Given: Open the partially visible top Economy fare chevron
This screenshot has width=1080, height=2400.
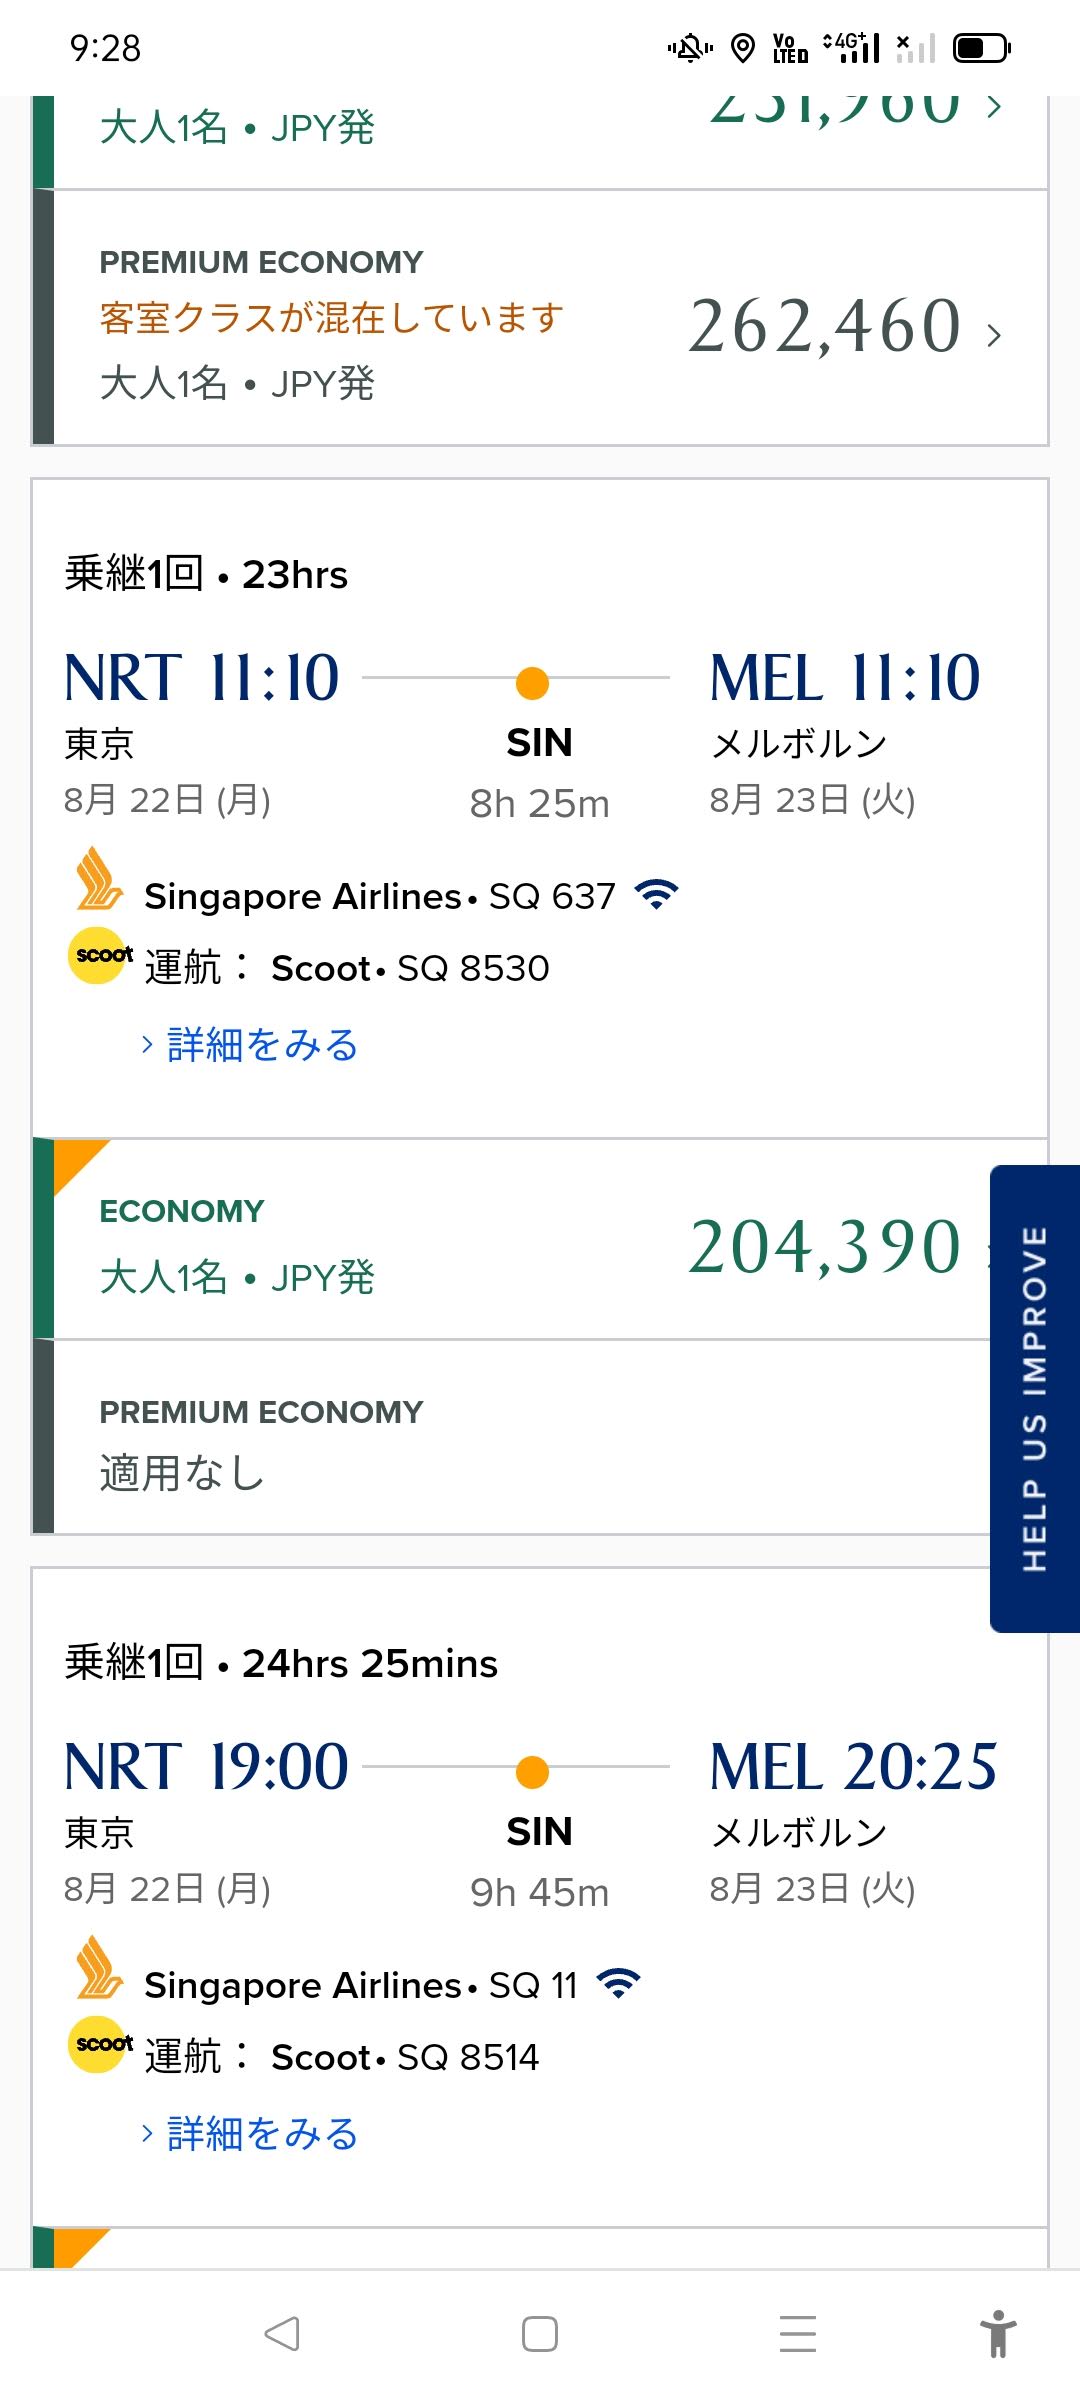Looking at the screenshot, I should tap(993, 108).
